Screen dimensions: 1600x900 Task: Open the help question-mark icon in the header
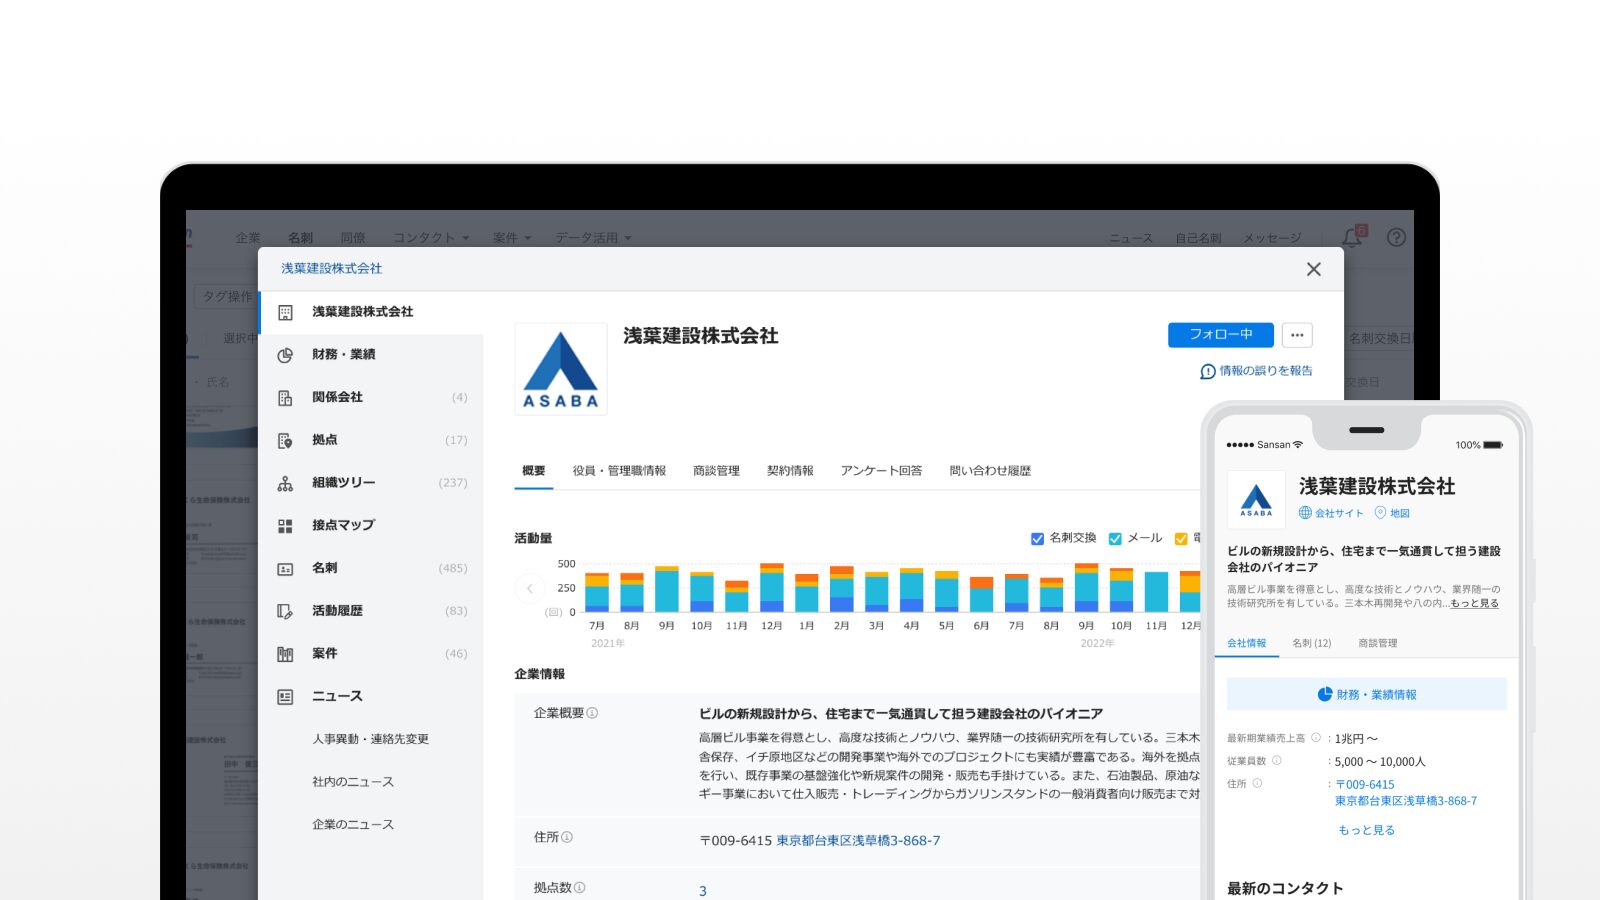1396,237
